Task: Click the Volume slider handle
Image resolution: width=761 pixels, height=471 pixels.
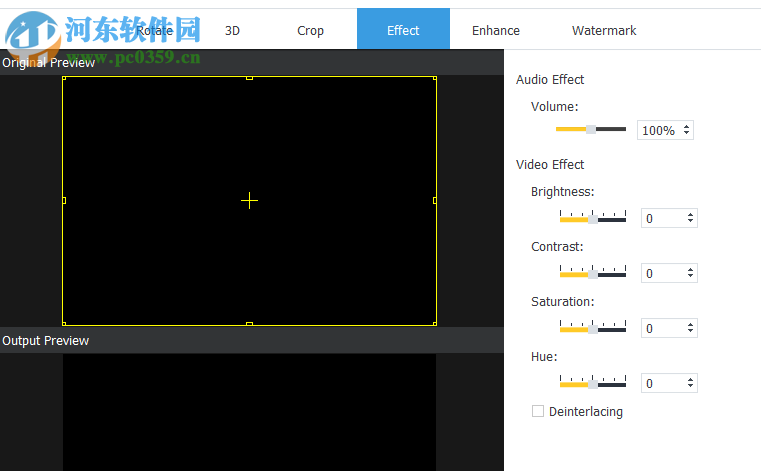Action: click(x=591, y=129)
